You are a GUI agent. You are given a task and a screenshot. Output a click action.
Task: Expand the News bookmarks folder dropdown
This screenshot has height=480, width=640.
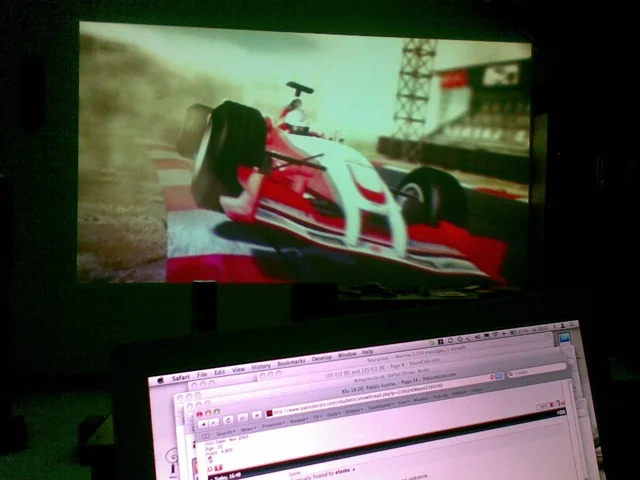coord(246,430)
